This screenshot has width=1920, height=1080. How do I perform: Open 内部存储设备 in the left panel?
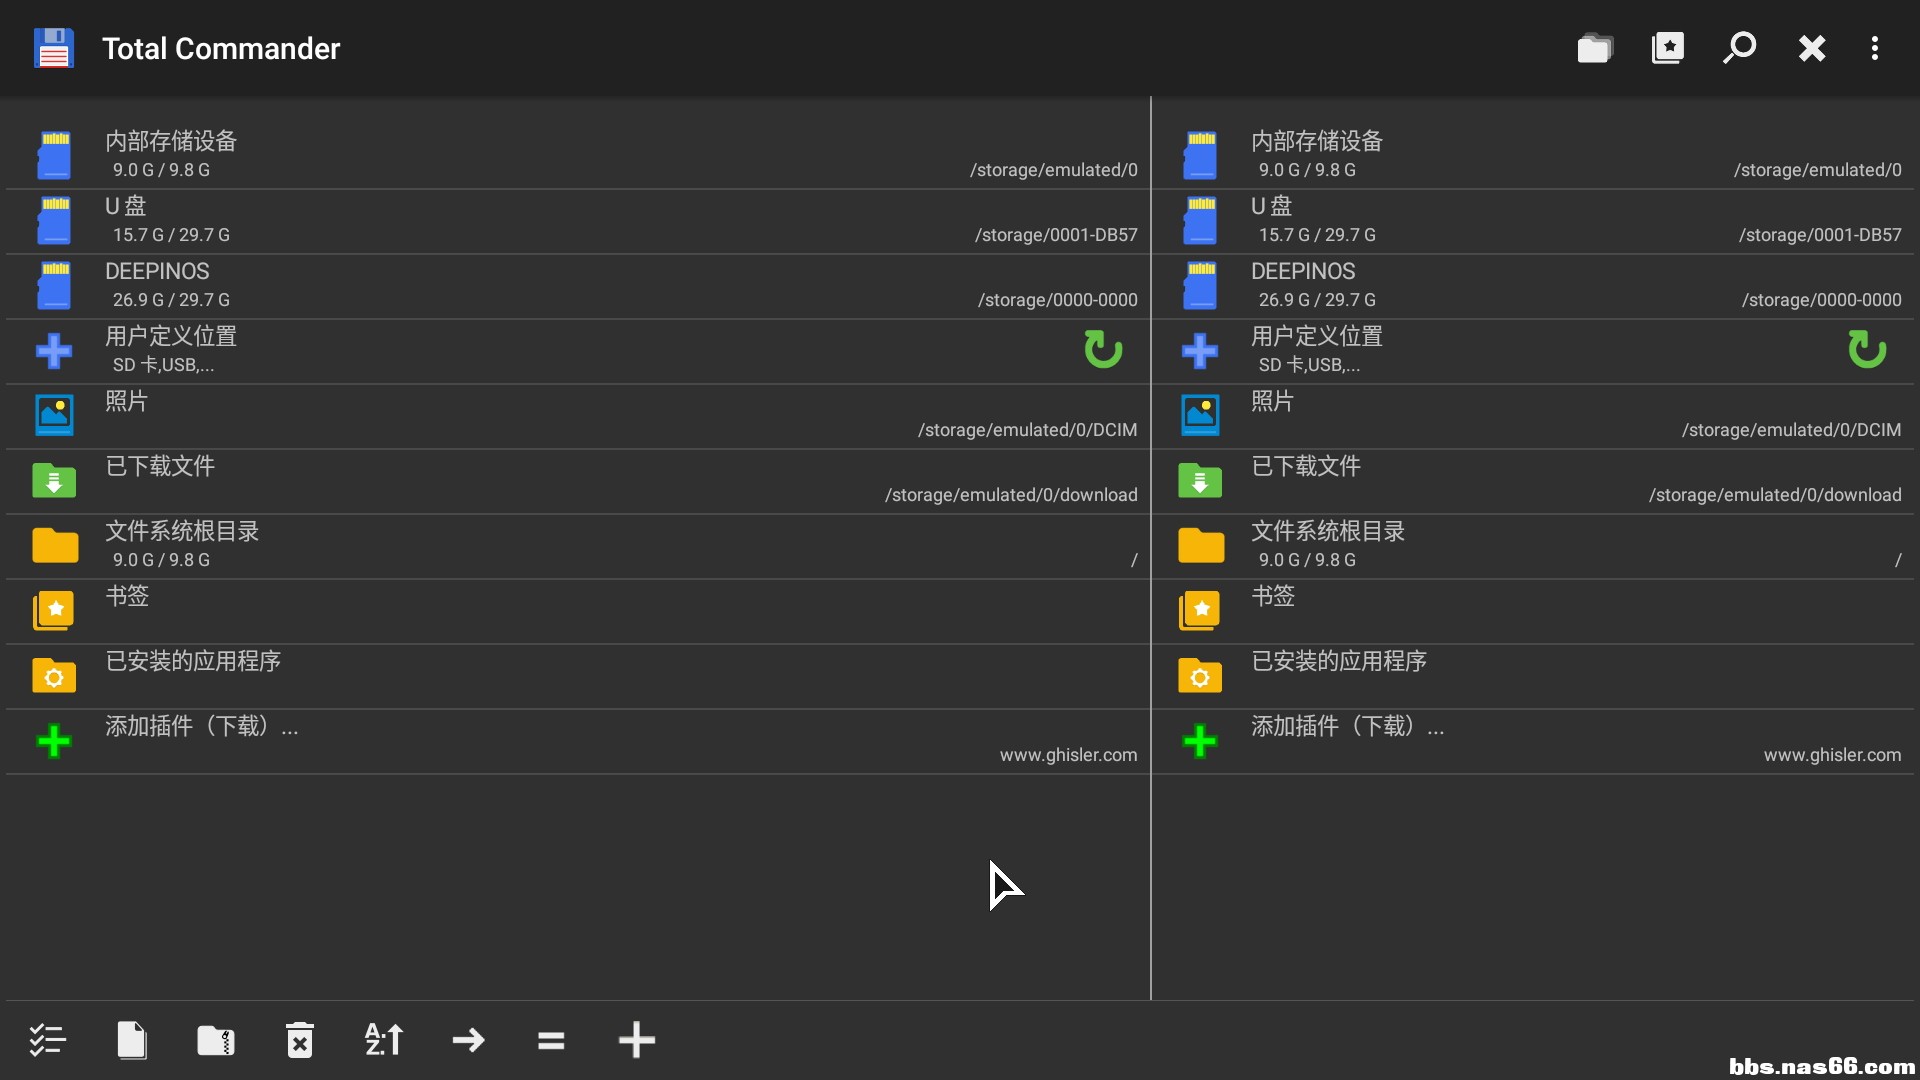pos(578,156)
